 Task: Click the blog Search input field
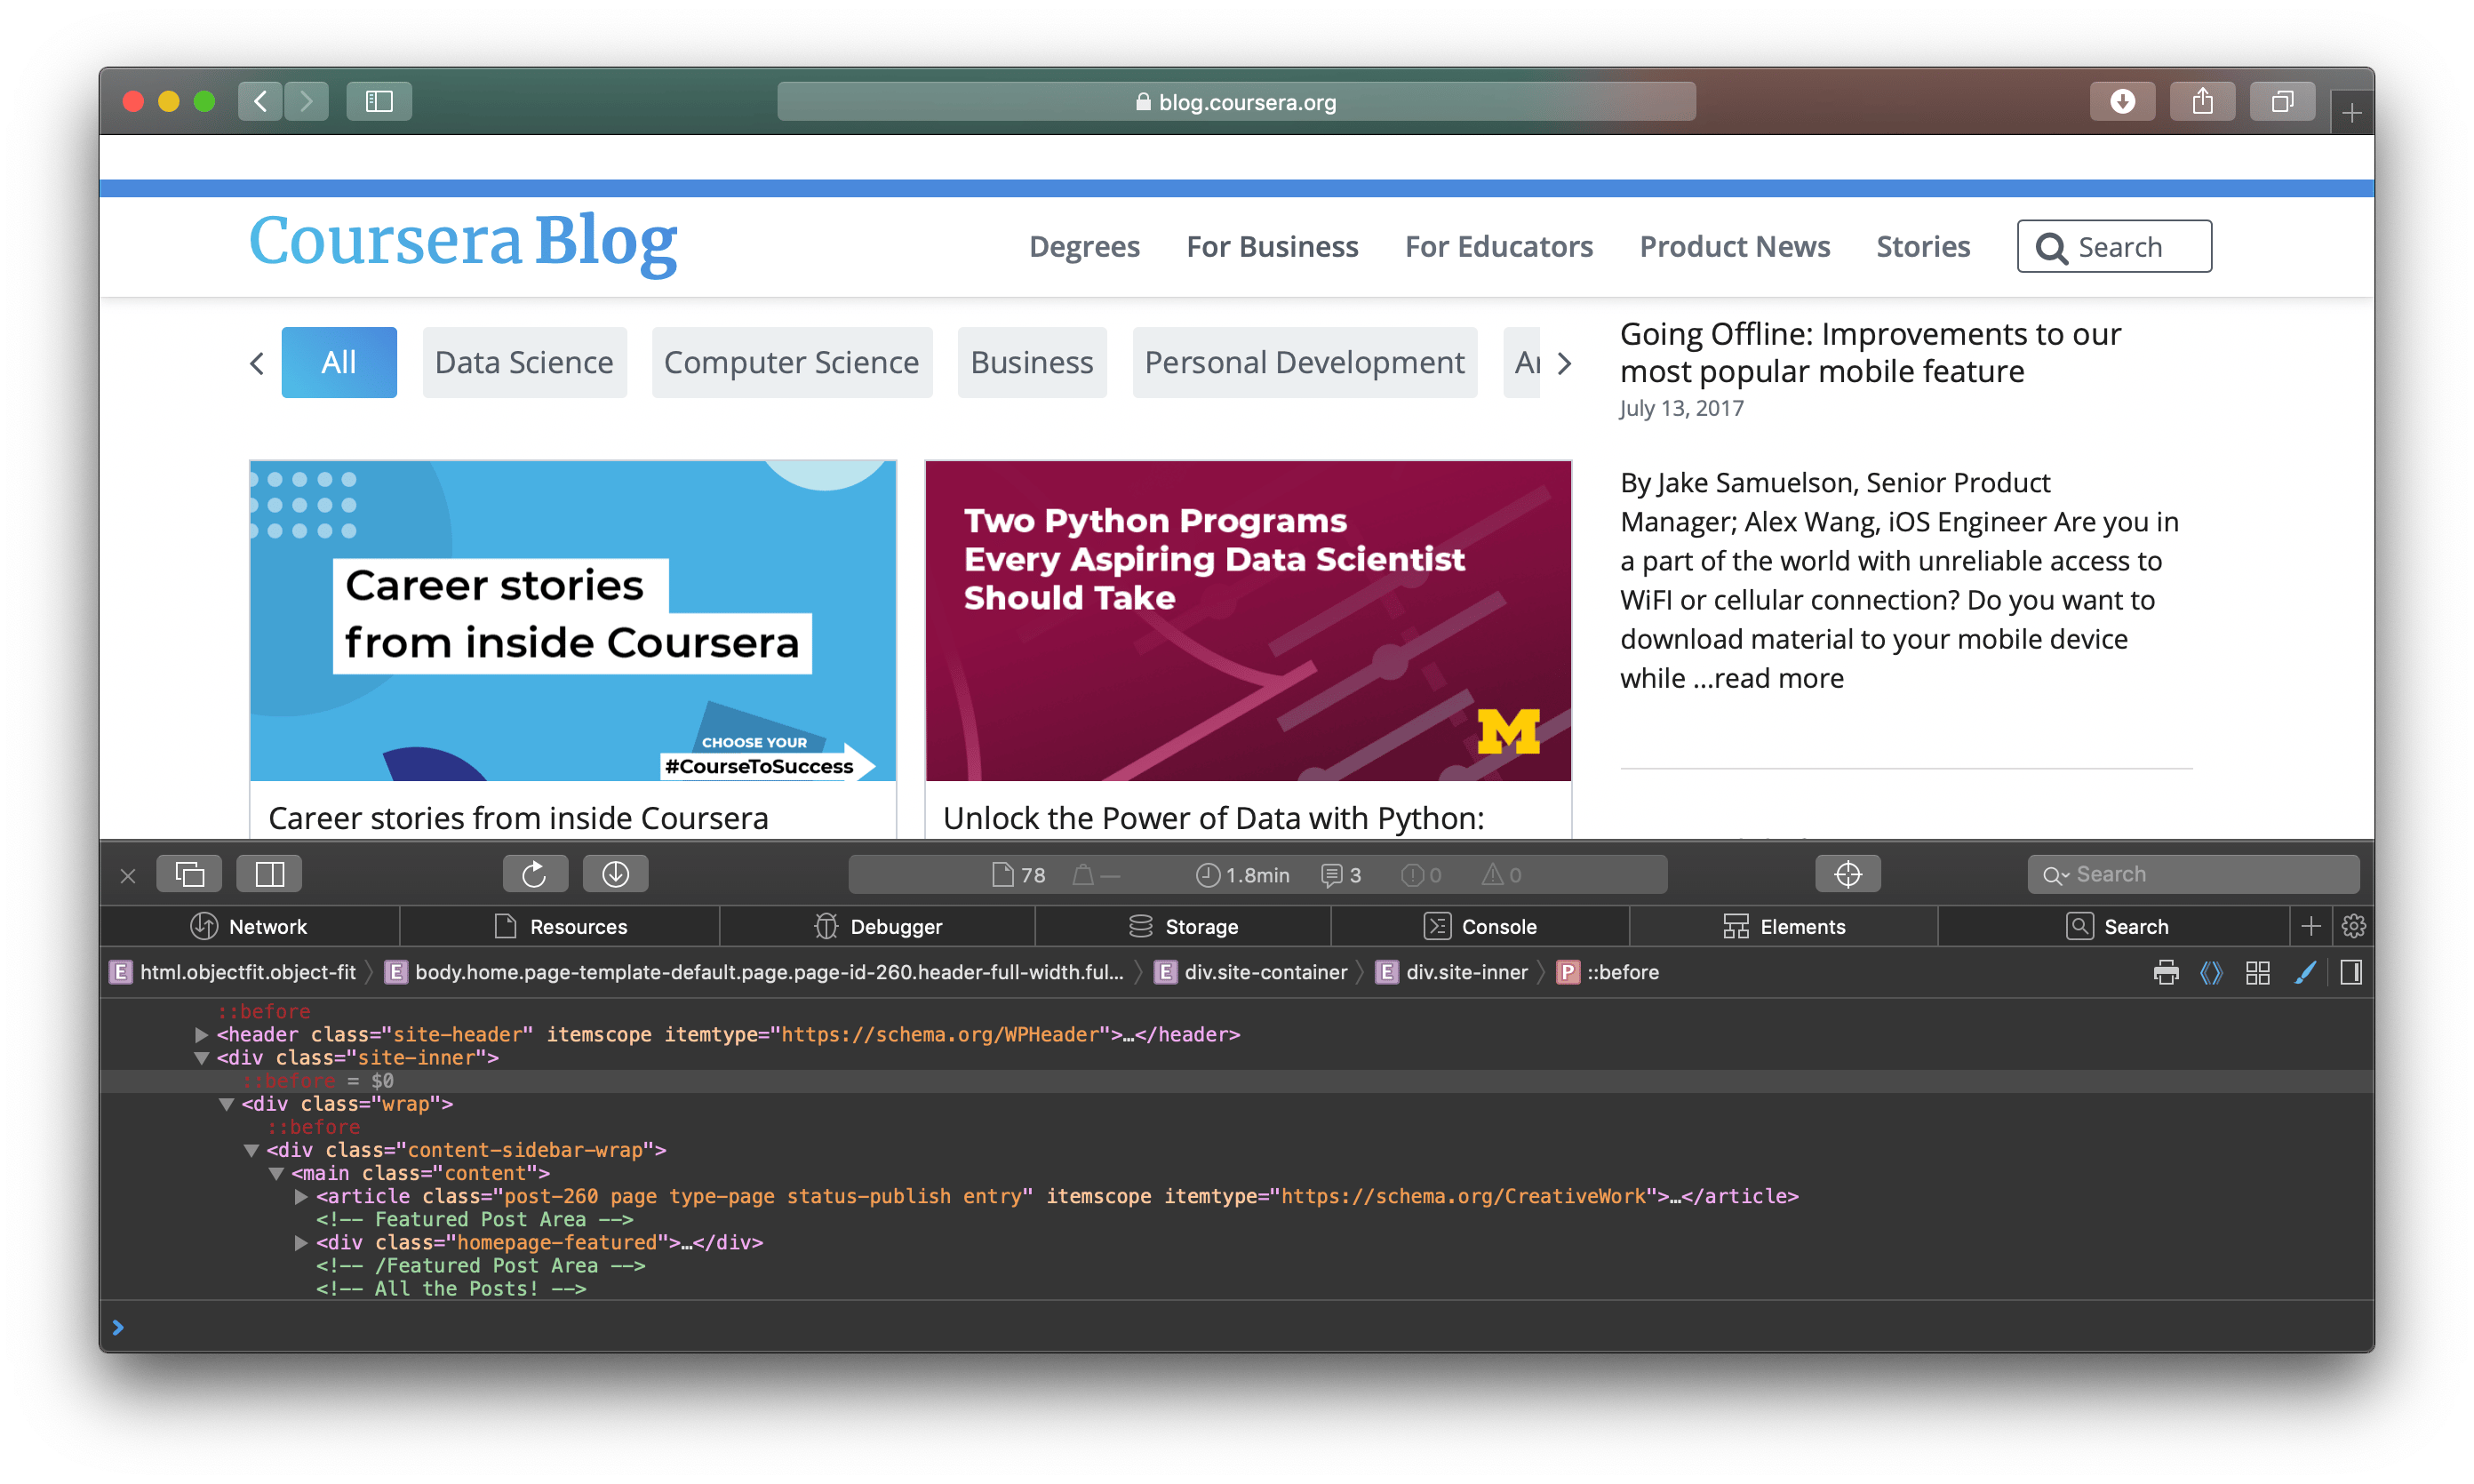(2114, 246)
